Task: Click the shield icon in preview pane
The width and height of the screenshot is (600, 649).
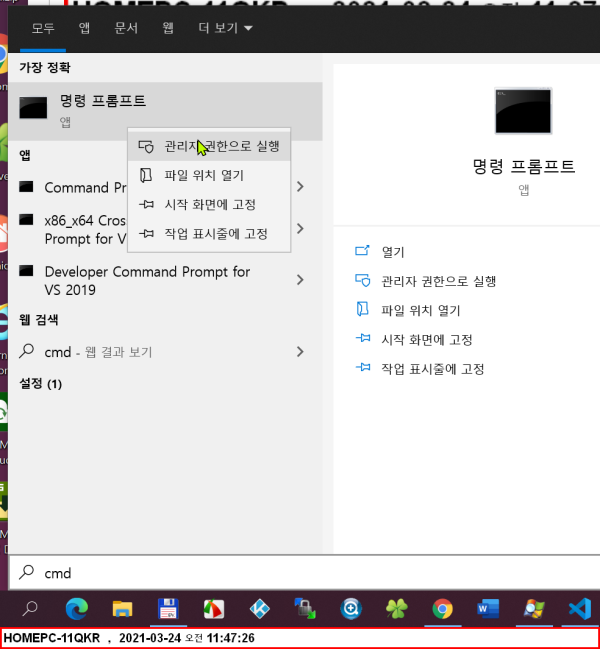Action: point(363,281)
